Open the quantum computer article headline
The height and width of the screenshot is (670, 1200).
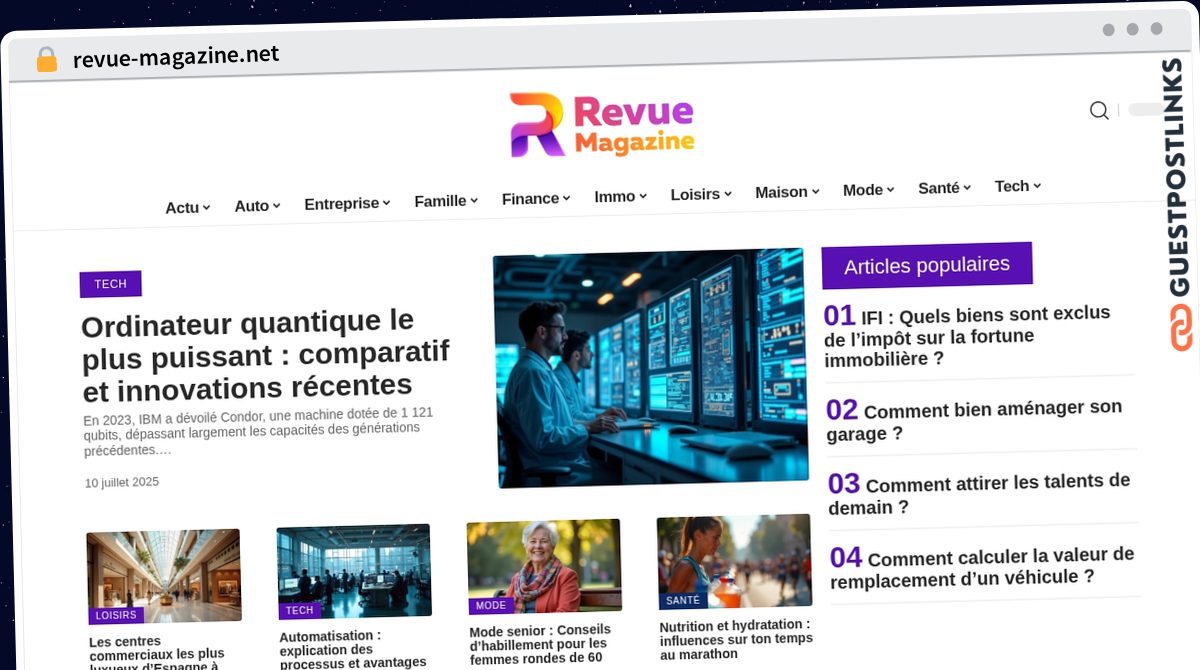(265, 354)
